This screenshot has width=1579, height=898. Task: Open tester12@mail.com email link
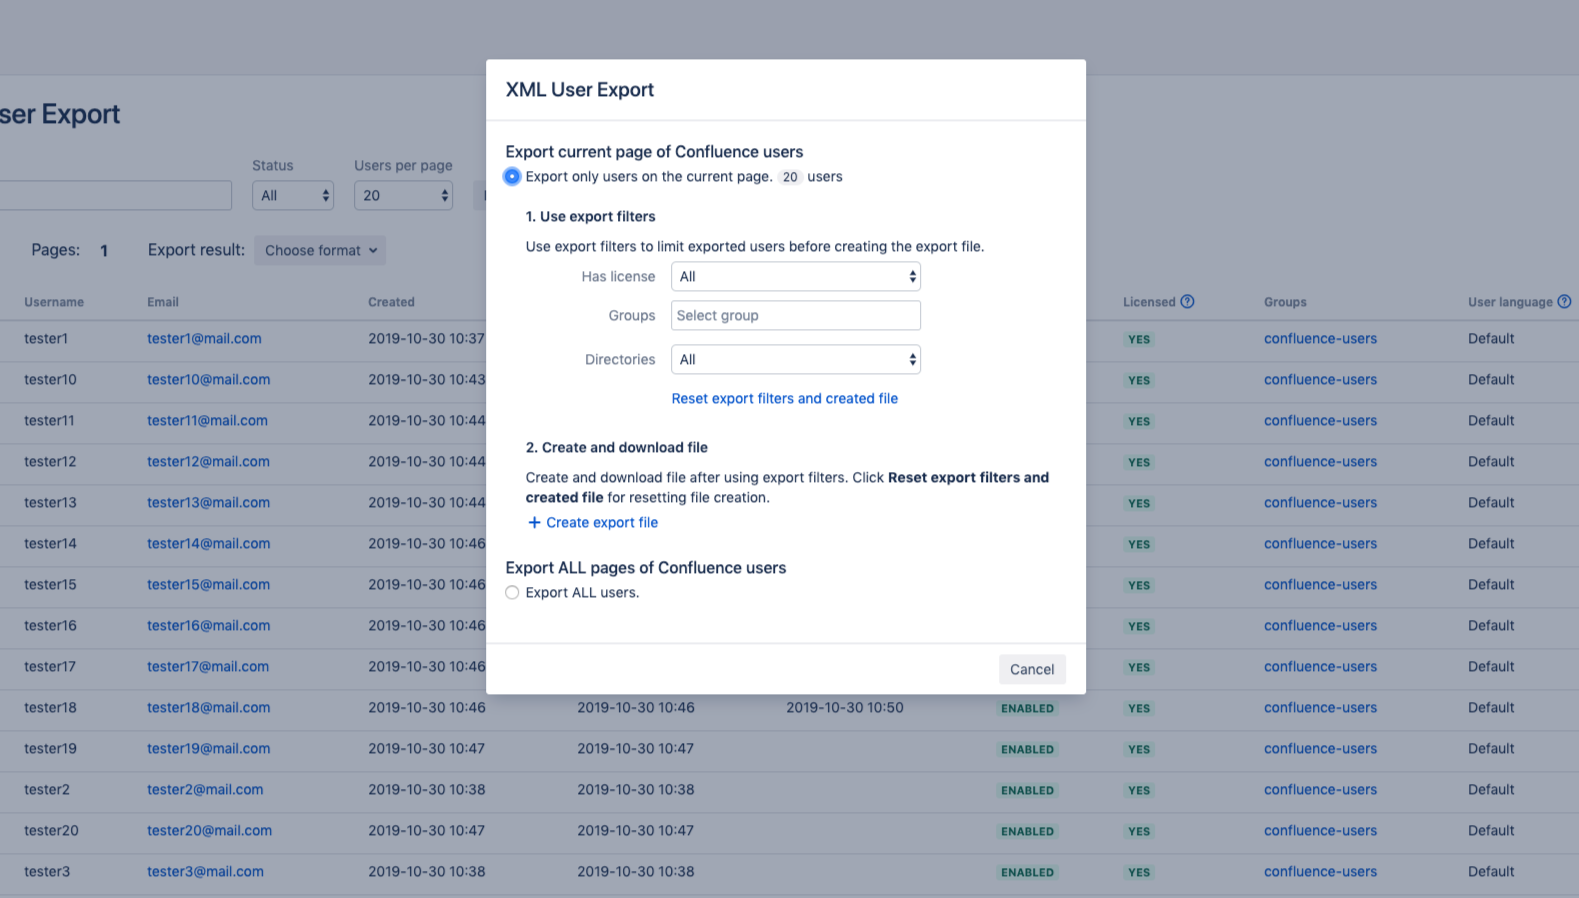208,461
